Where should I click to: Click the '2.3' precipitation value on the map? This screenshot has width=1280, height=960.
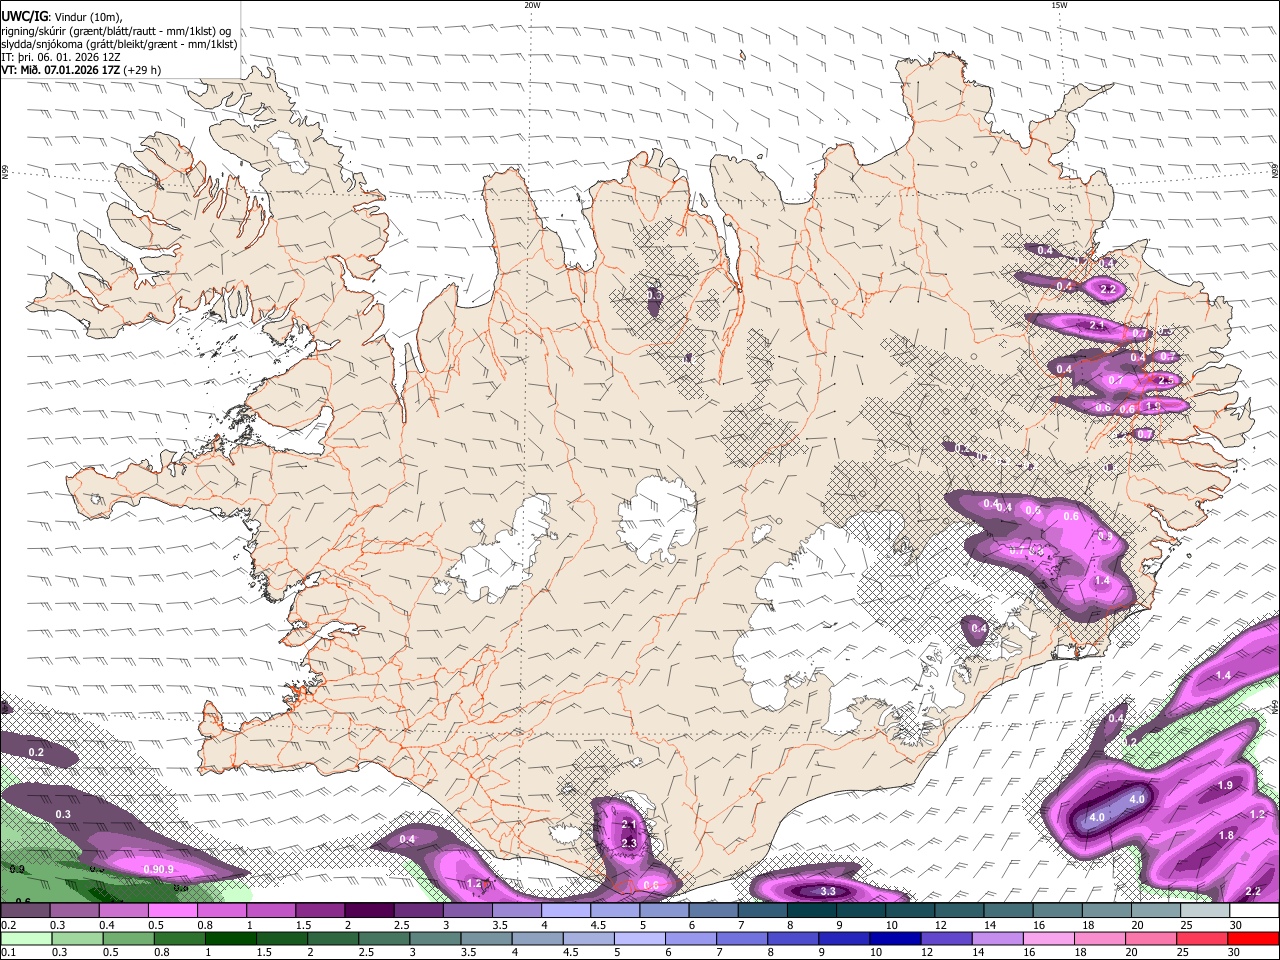coord(629,843)
